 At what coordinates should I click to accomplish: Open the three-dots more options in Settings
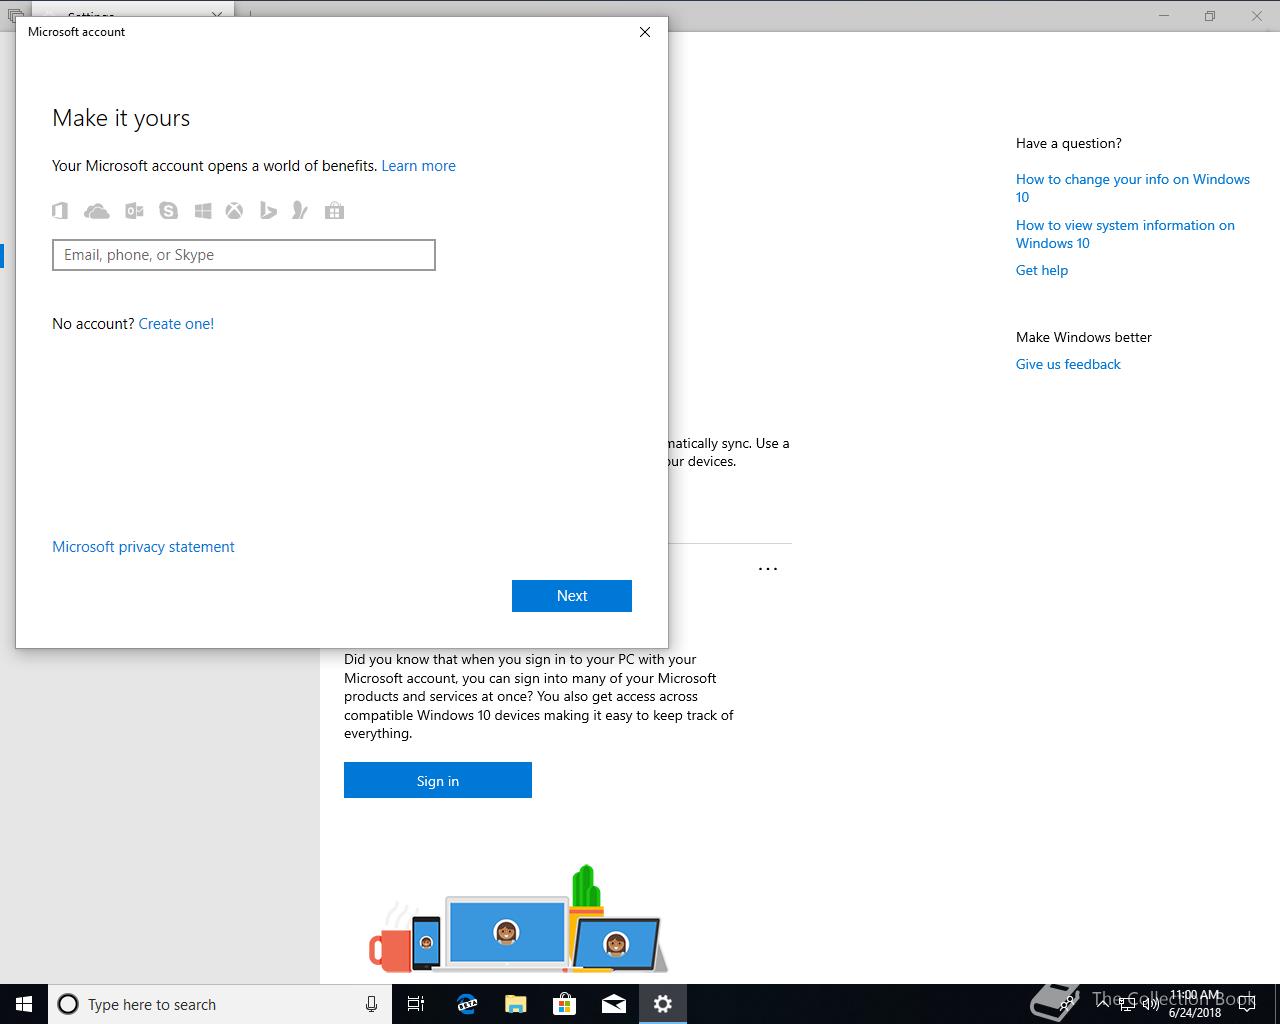(768, 569)
